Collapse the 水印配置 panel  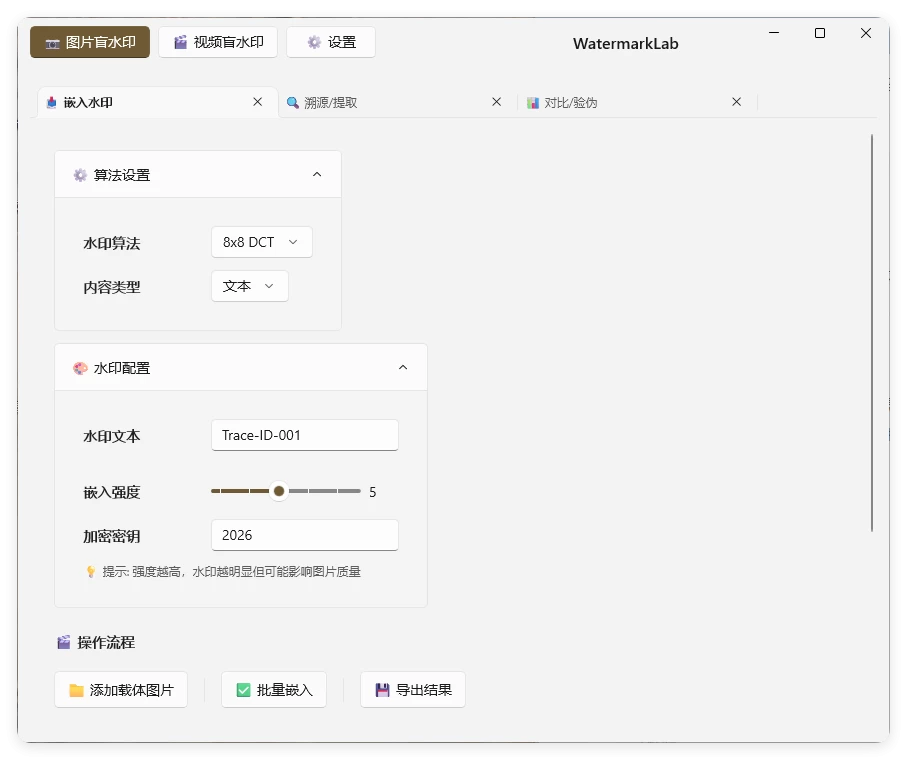pos(403,367)
